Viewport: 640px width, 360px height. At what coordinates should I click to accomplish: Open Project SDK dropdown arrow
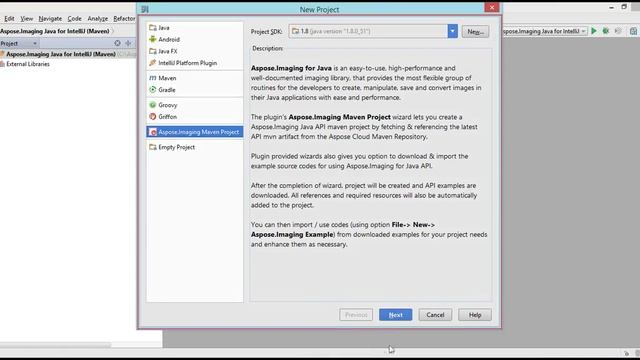pos(452,31)
